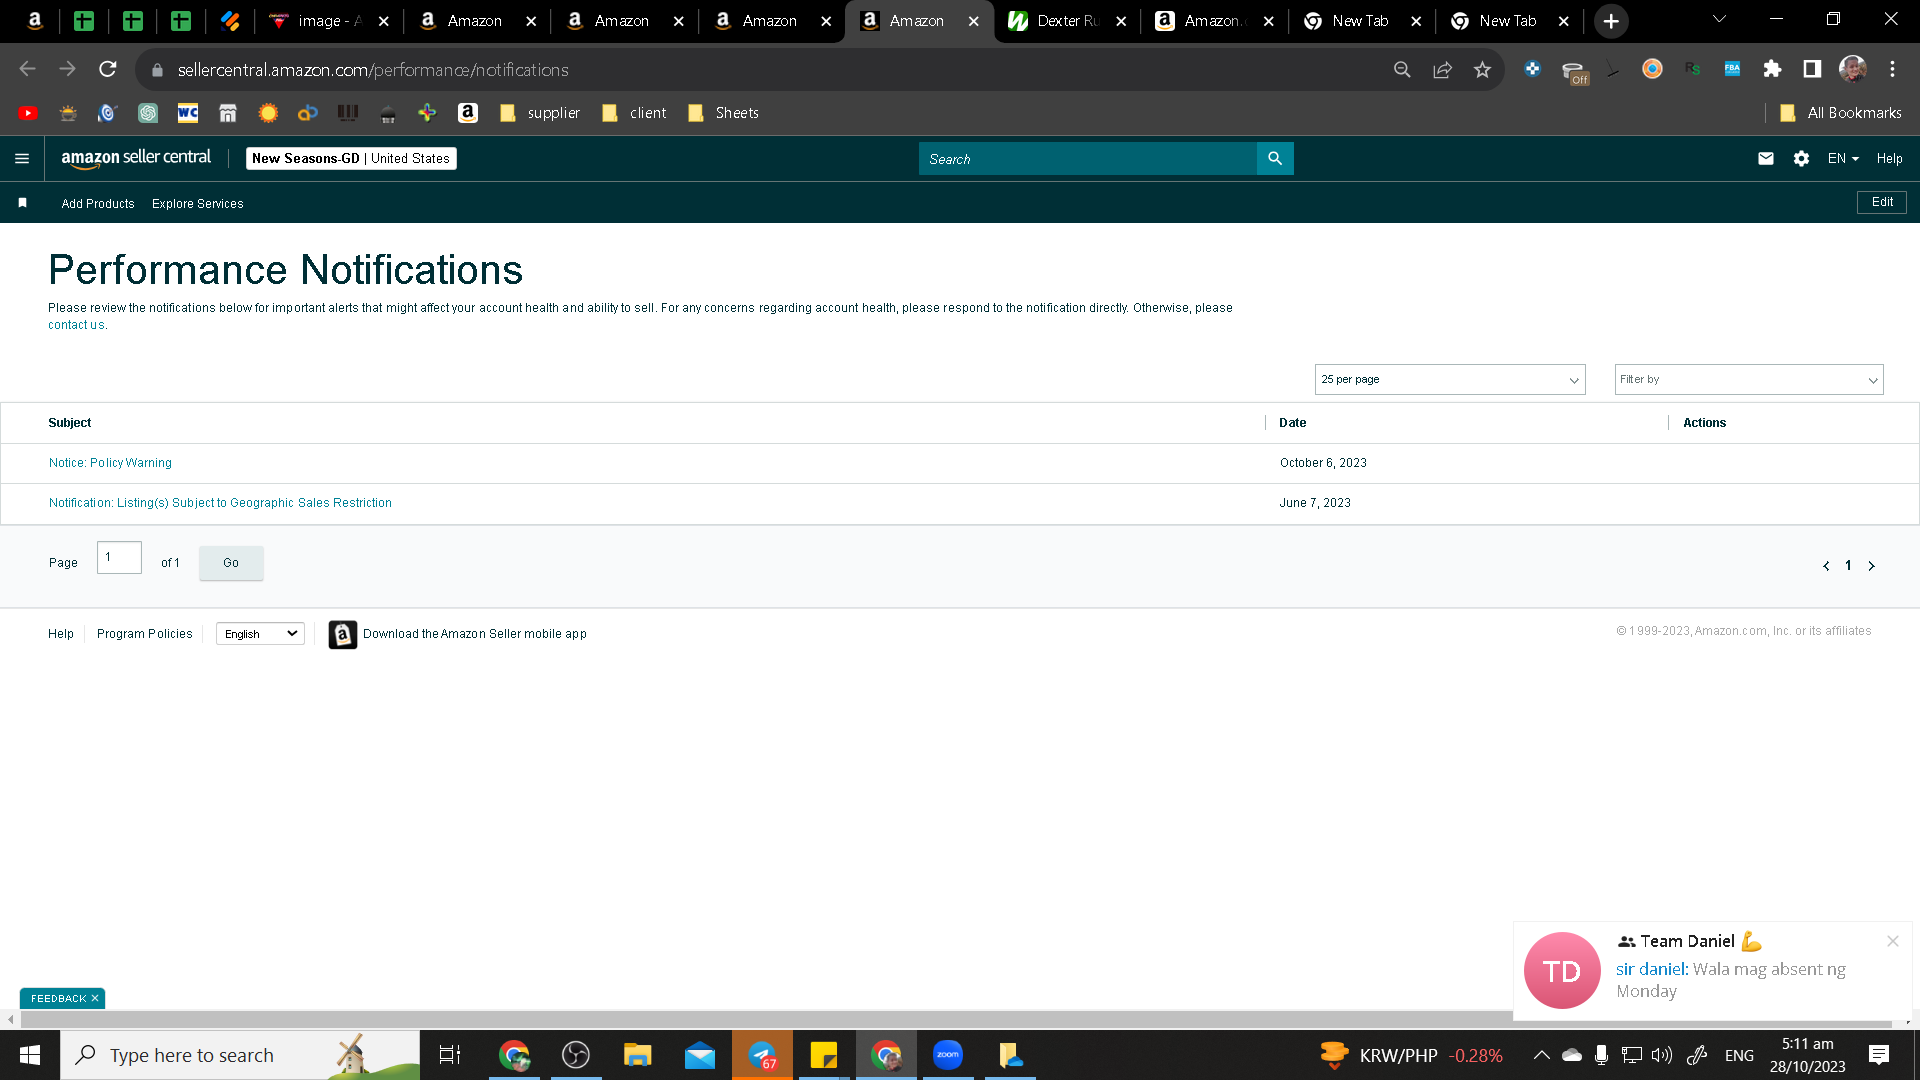Open the Windows Start menu

[x=30, y=1055]
